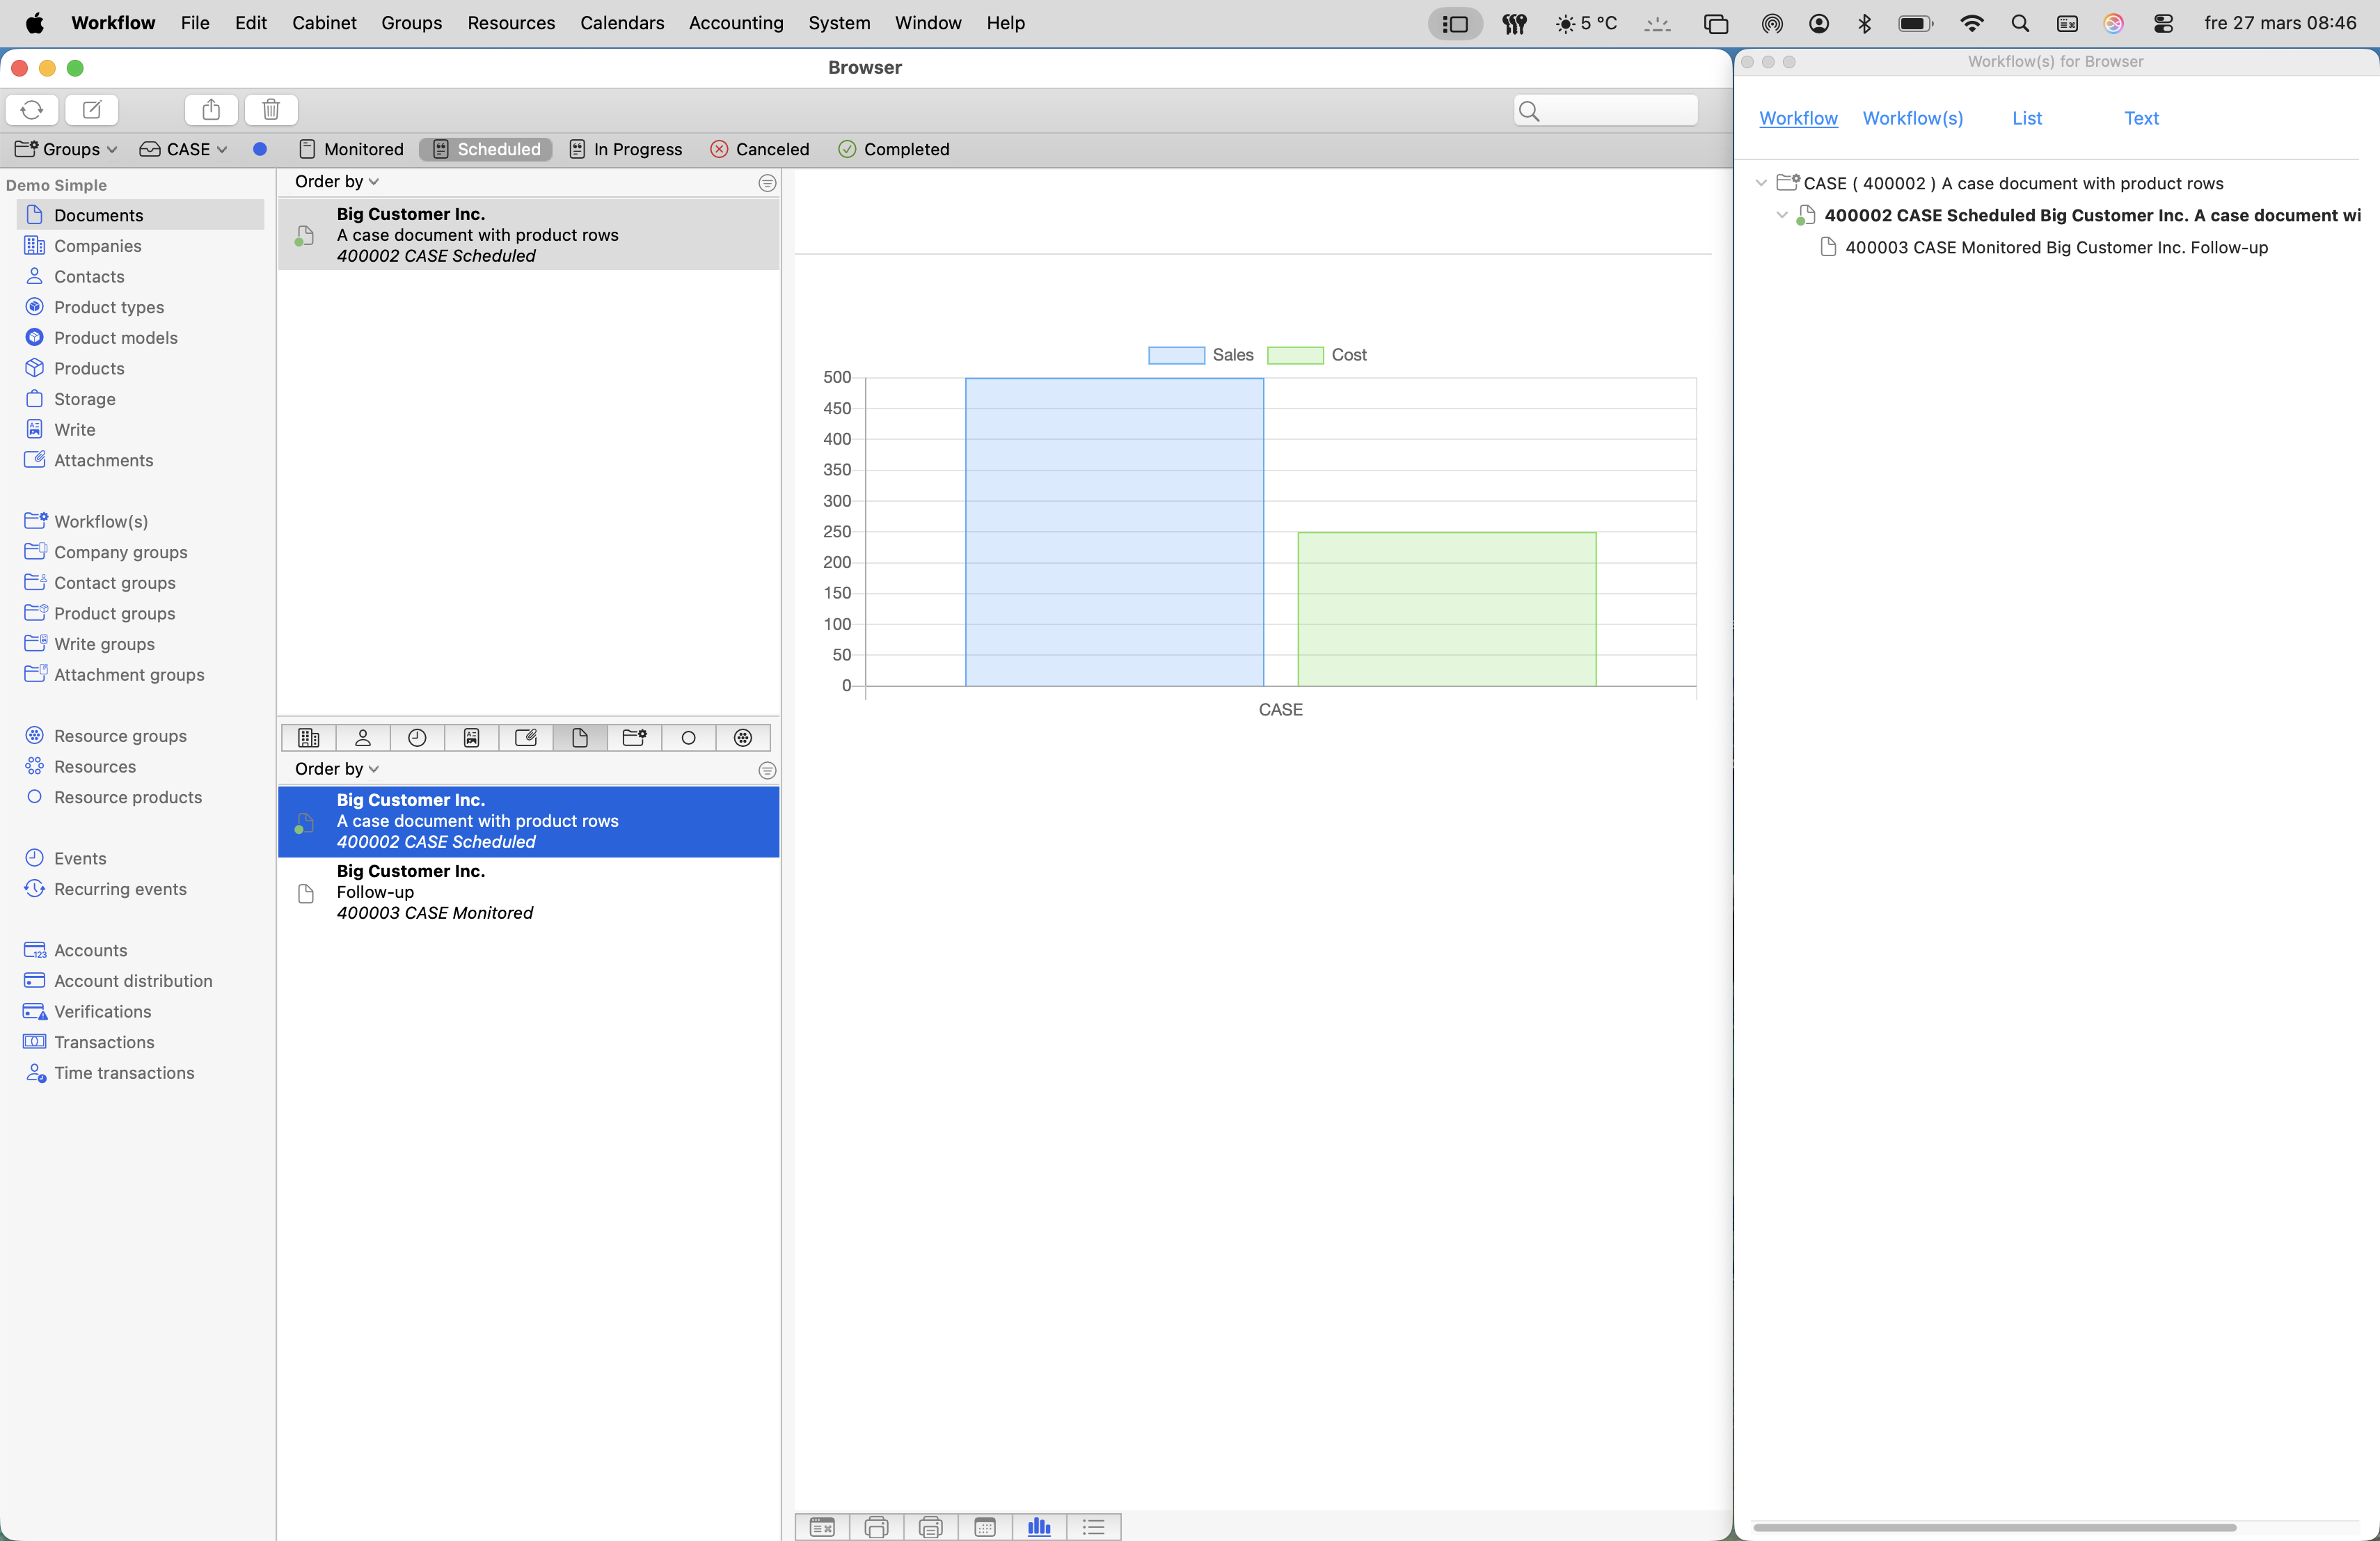Image resolution: width=2380 pixels, height=1541 pixels.
Task: Click the trash delete icon
Action: coord(271,109)
